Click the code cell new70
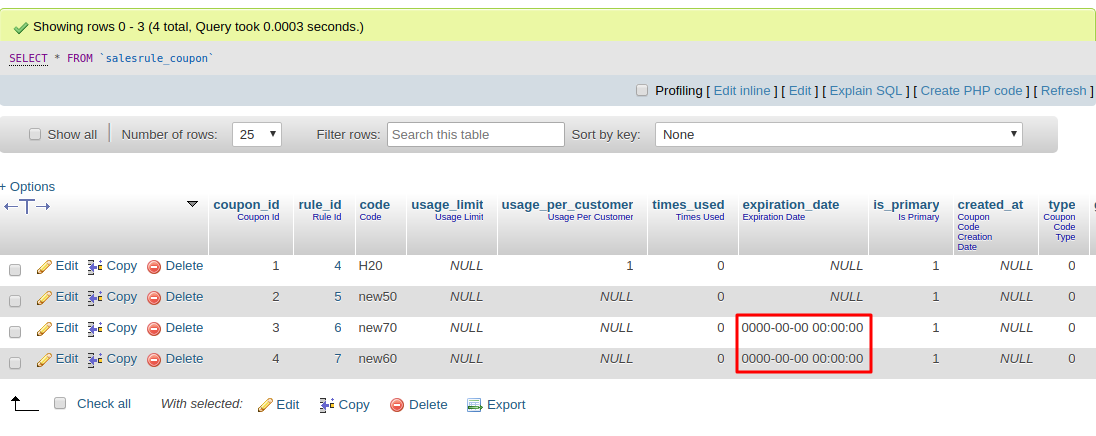 tap(377, 328)
